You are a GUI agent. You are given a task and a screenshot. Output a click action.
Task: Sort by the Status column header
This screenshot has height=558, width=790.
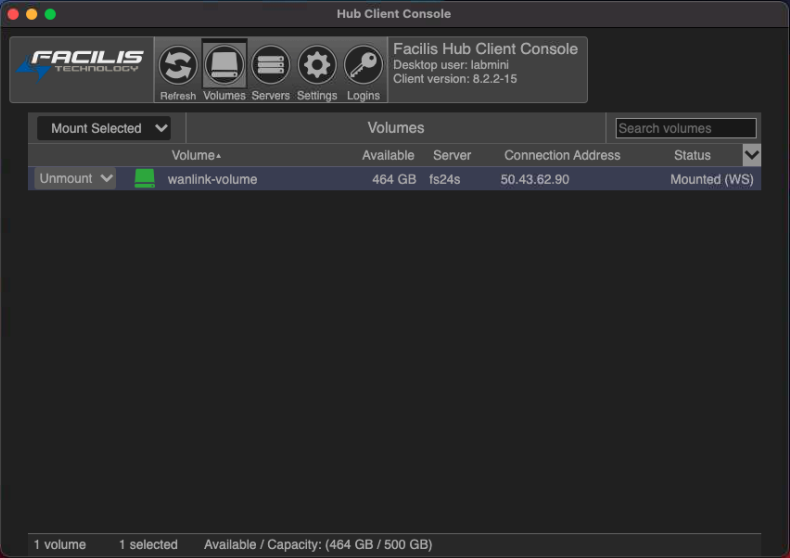(692, 155)
